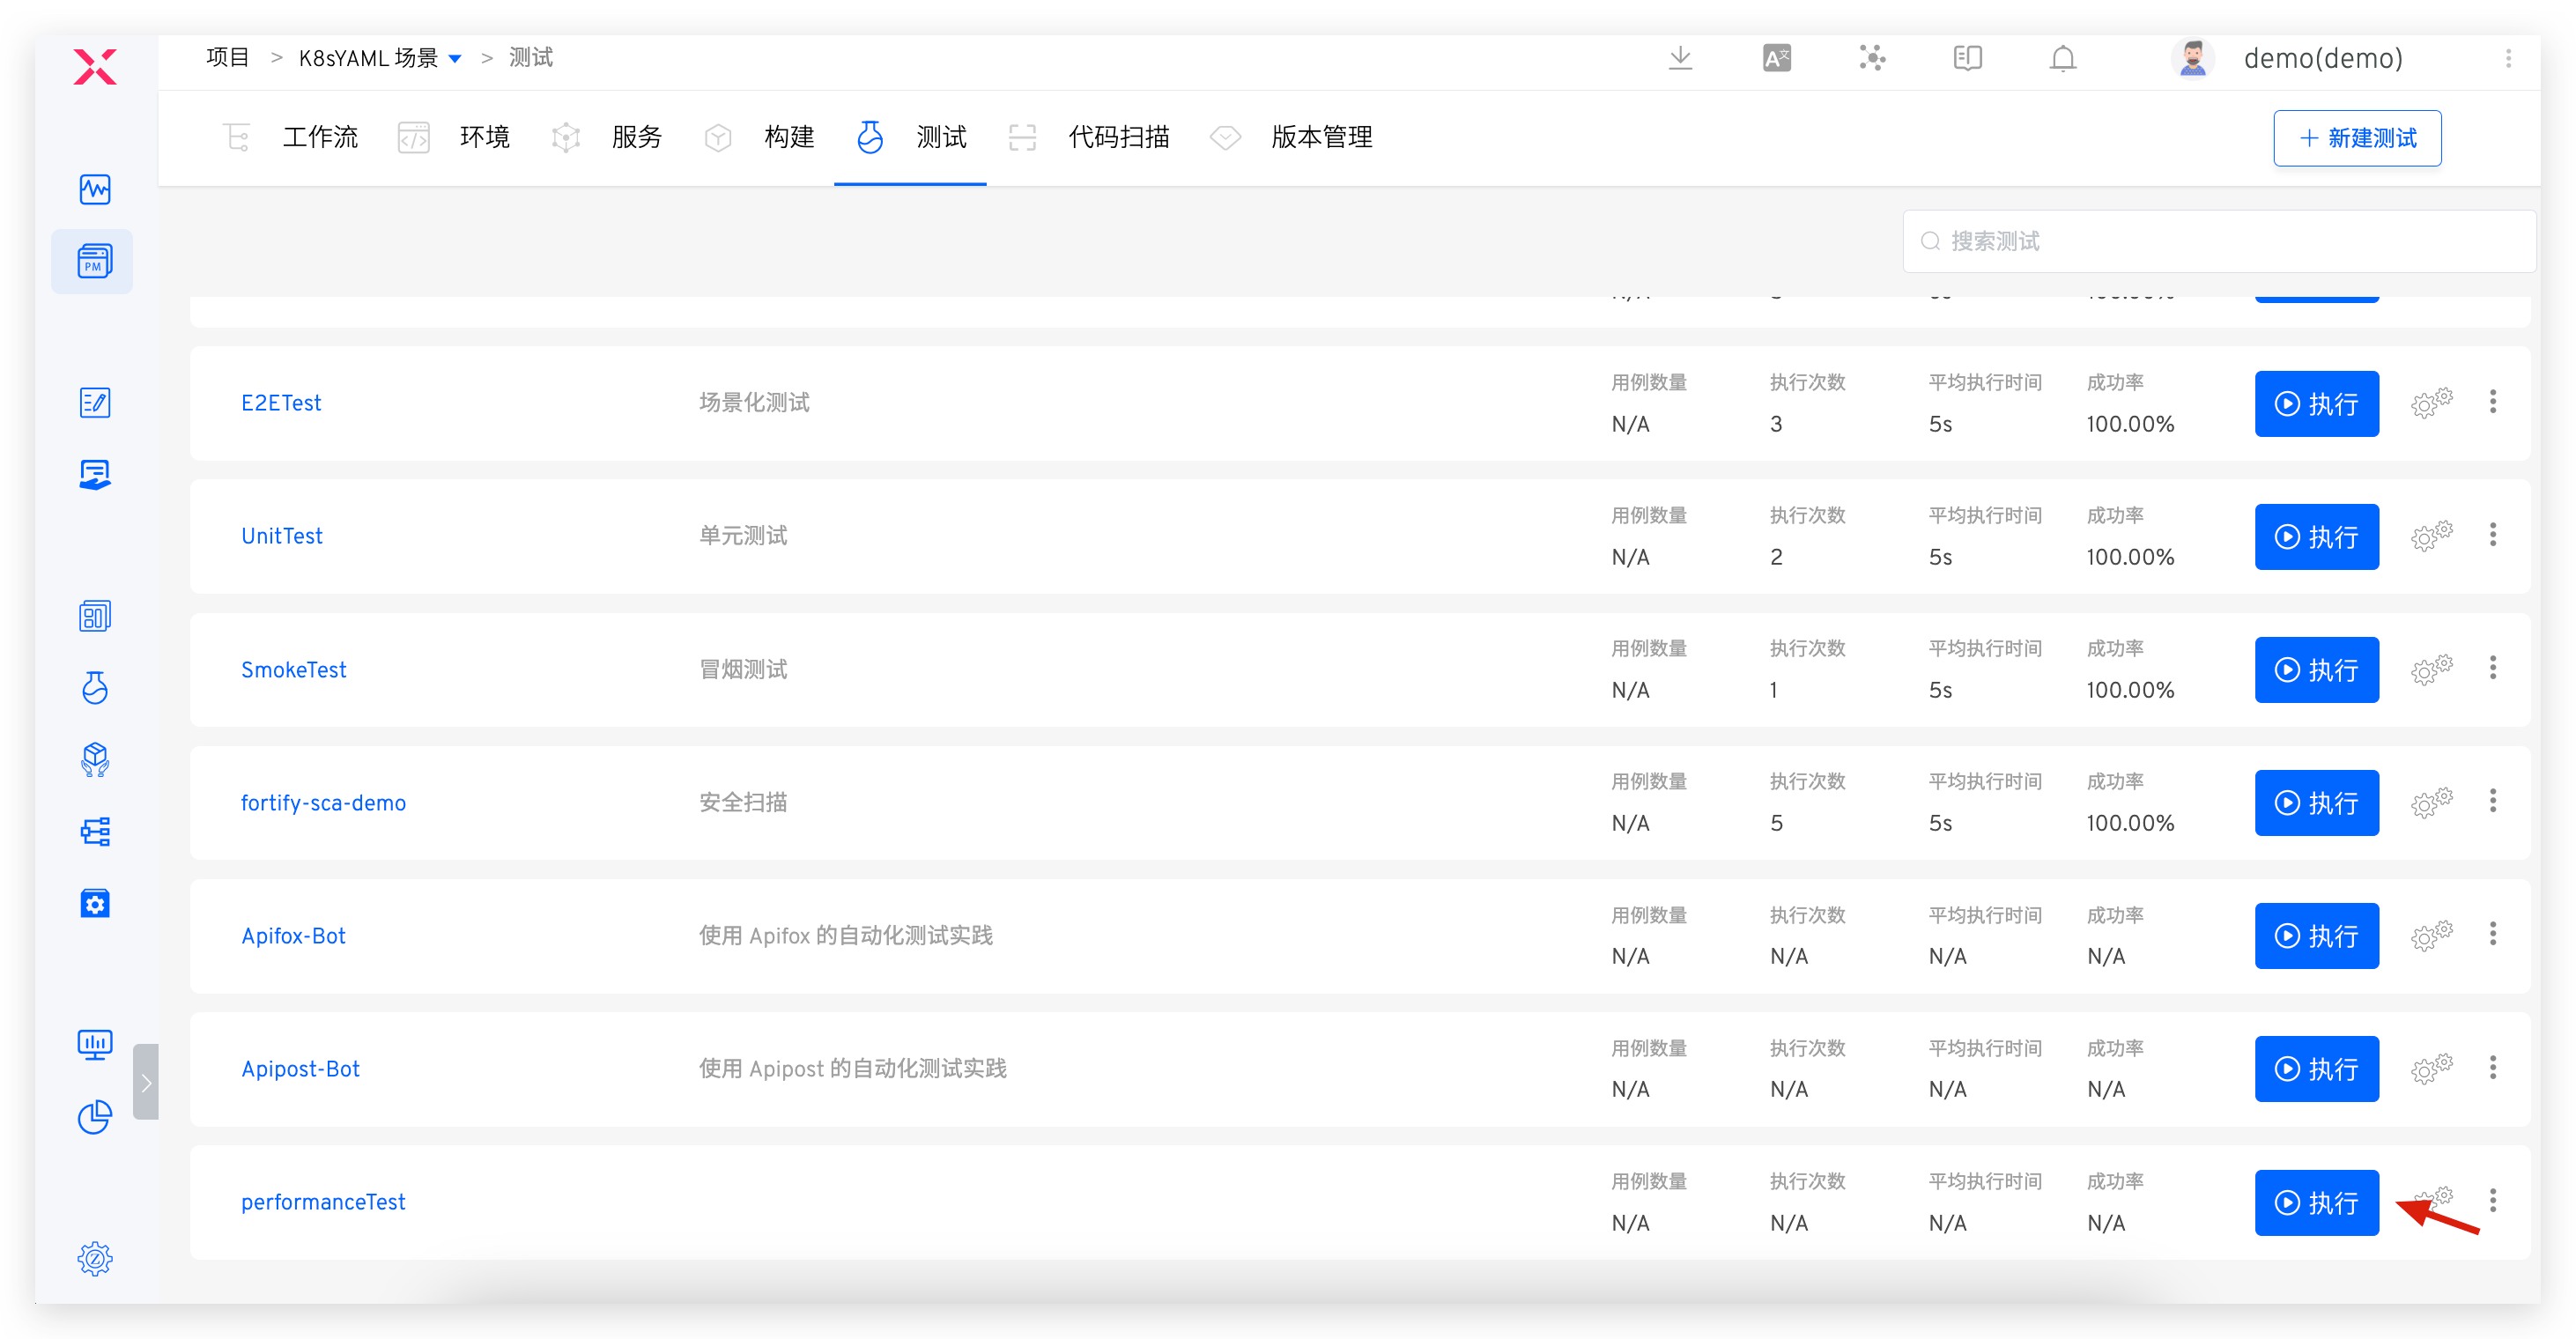Image resolution: width=2576 pixels, height=1339 pixels.
Task: Open the 代码扫描 tab
Action: 1118,137
